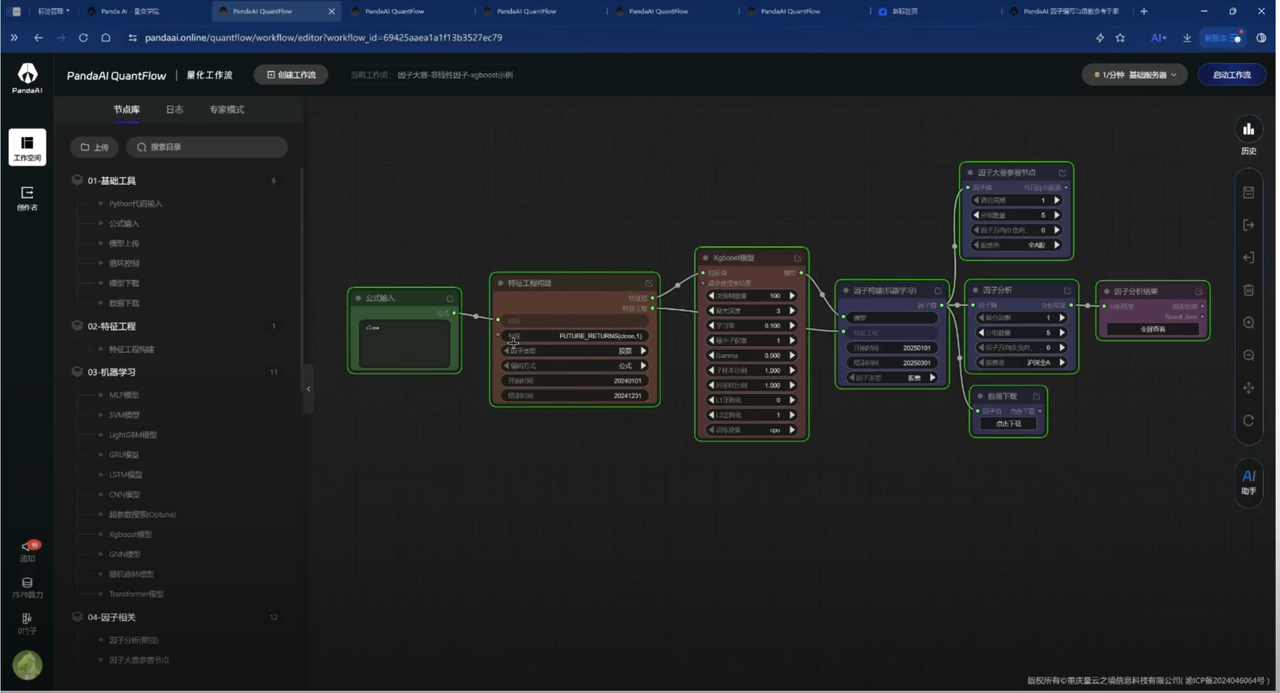Open the 历史 history chart icon
The width and height of the screenshot is (1280, 693).
tap(1248, 130)
